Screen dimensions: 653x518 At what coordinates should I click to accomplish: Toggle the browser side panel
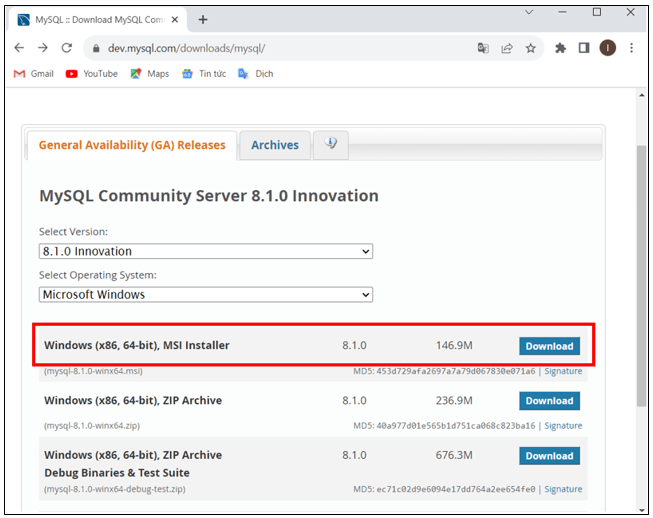click(x=584, y=47)
